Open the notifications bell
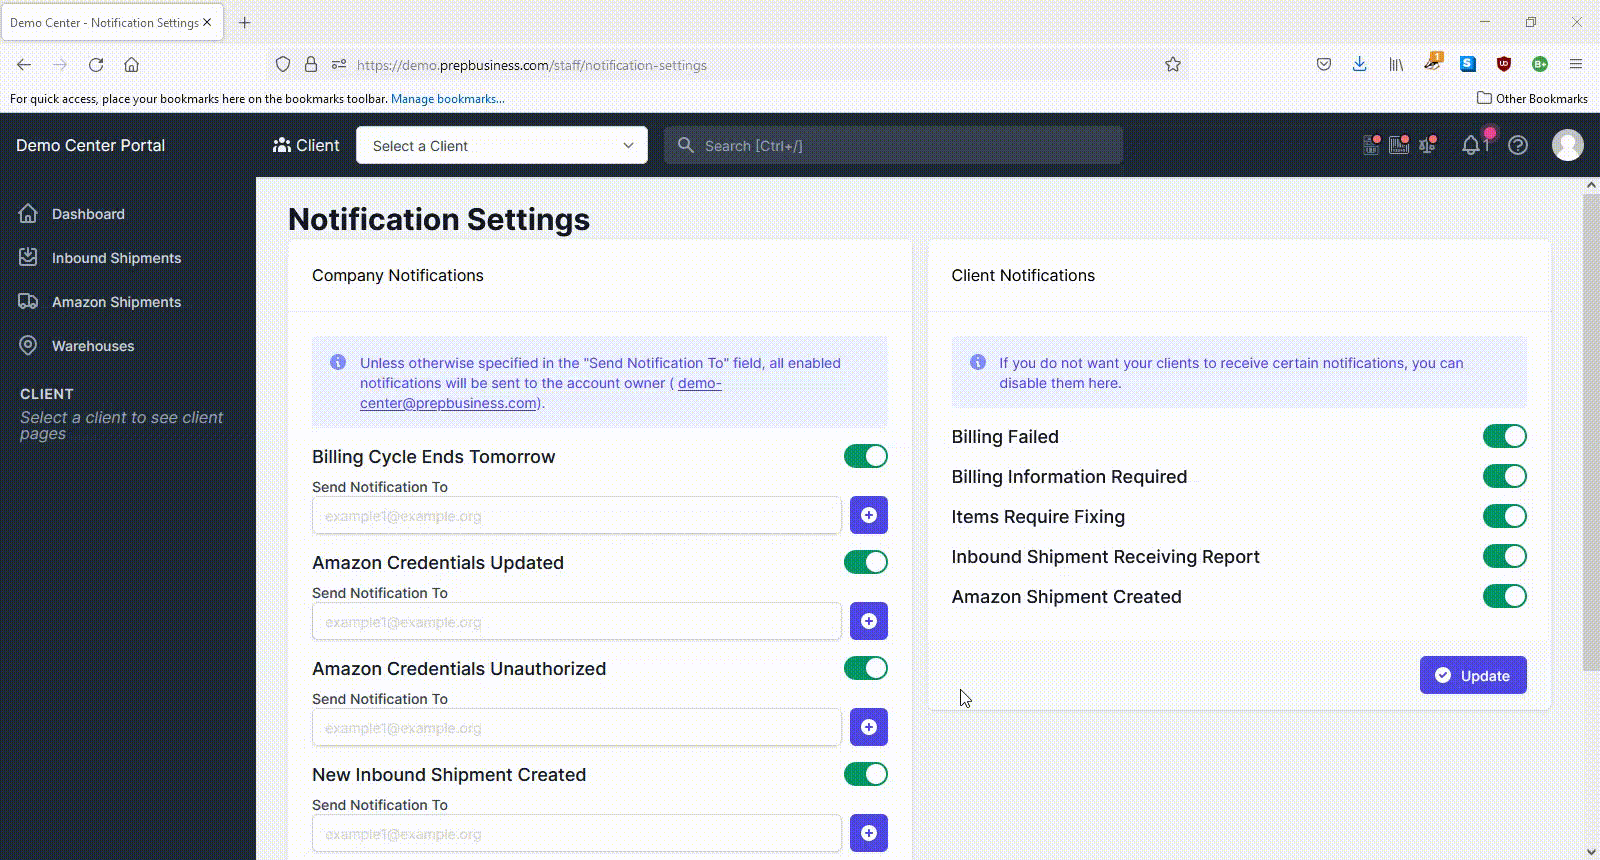1600x860 pixels. [1471, 145]
